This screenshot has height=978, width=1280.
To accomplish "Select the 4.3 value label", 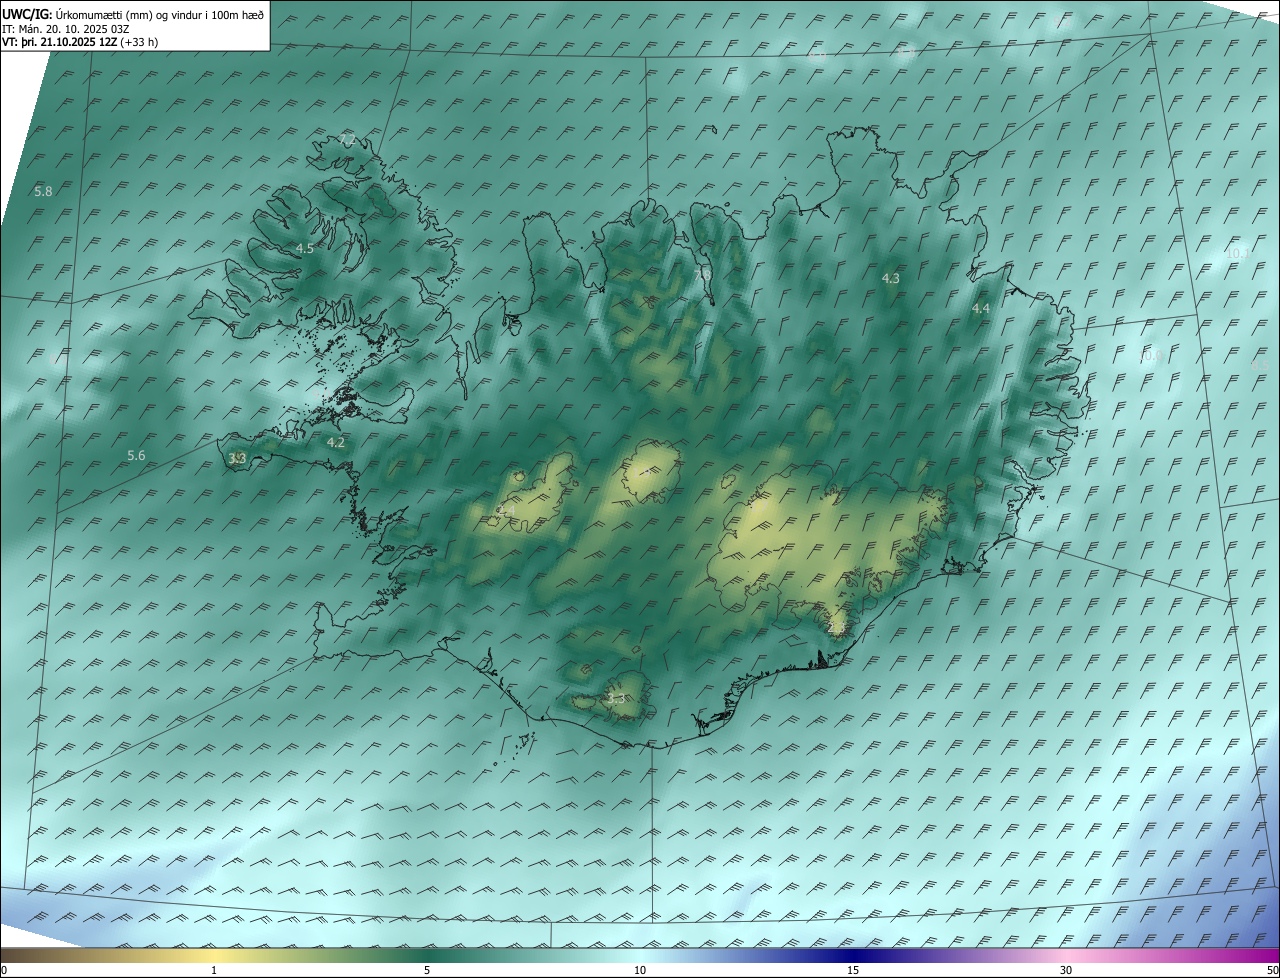I will [891, 278].
